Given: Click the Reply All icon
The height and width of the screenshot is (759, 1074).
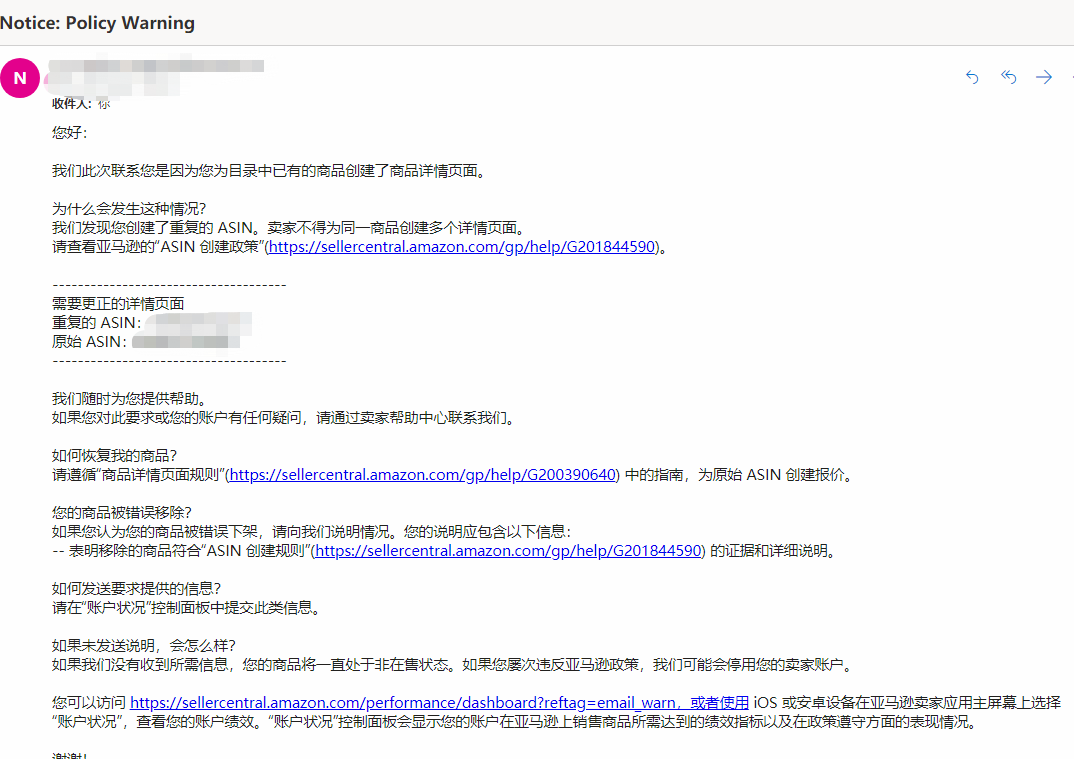Looking at the screenshot, I should [1008, 77].
